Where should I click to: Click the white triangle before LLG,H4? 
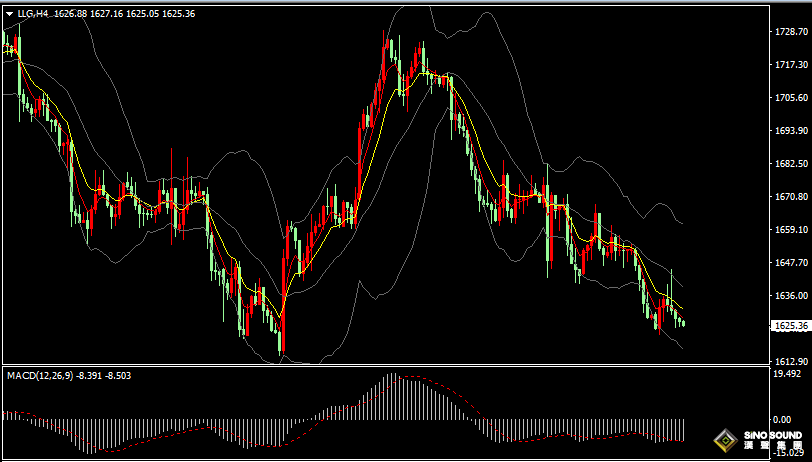pyautogui.click(x=9, y=13)
